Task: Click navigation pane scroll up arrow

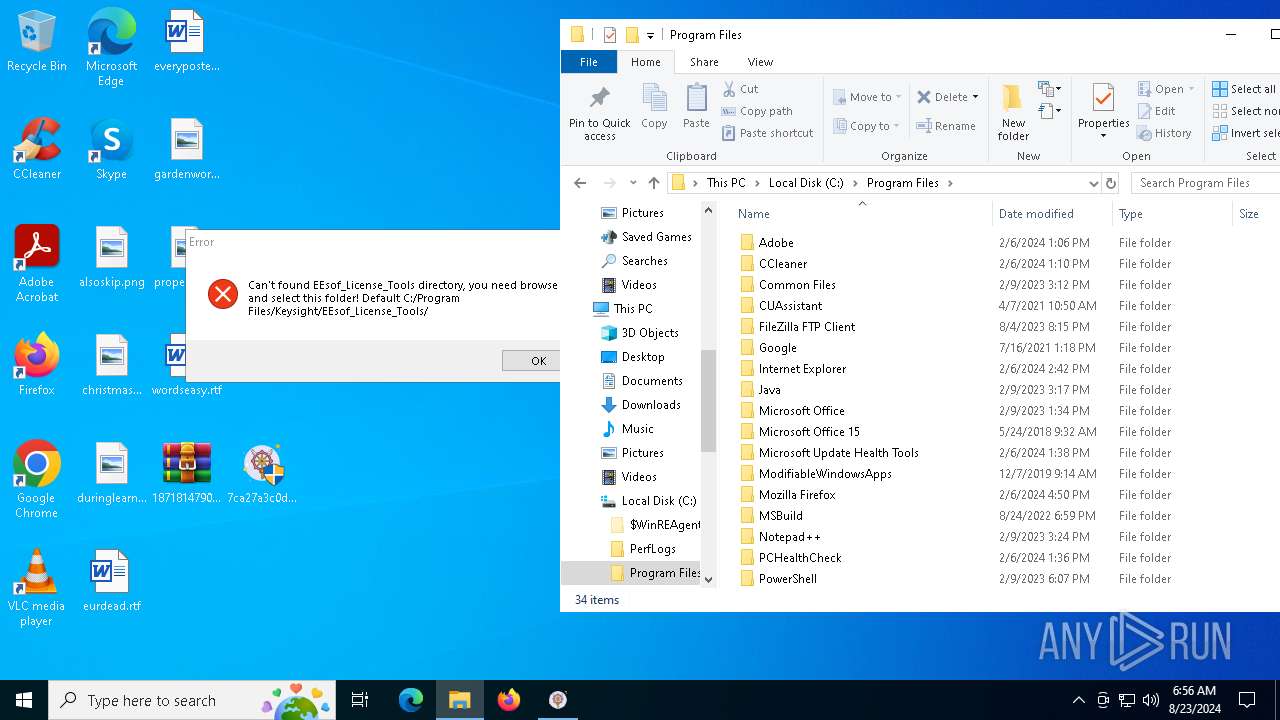Action: click(709, 209)
